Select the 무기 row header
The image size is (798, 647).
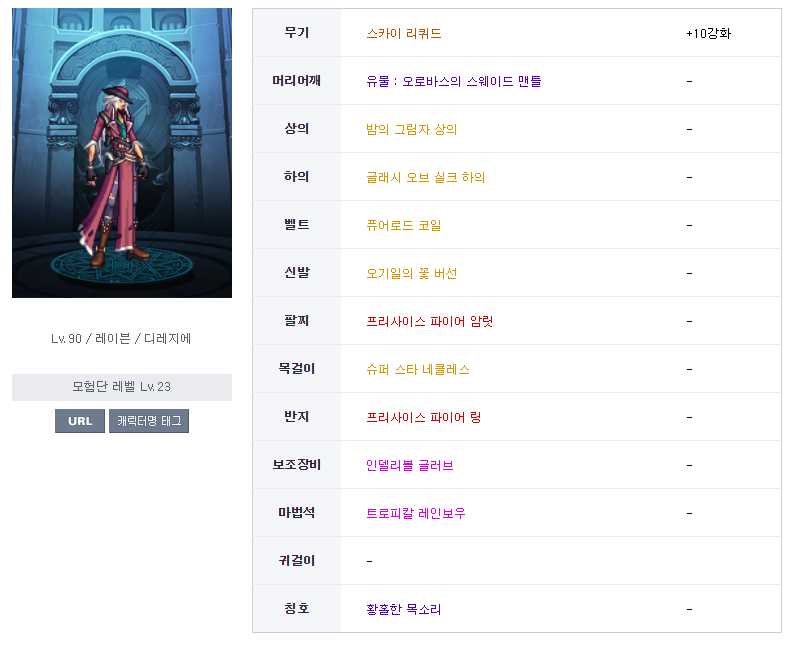(297, 33)
